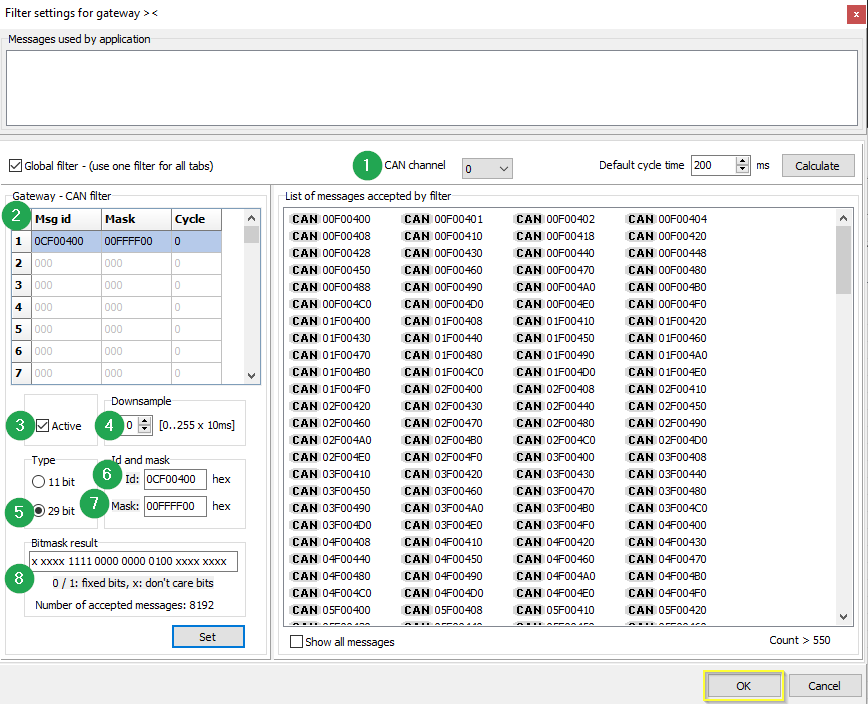The width and height of the screenshot is (868, 704).
Task: Decrease the Default cycle time spinner
Action: (x=743, y=171)
